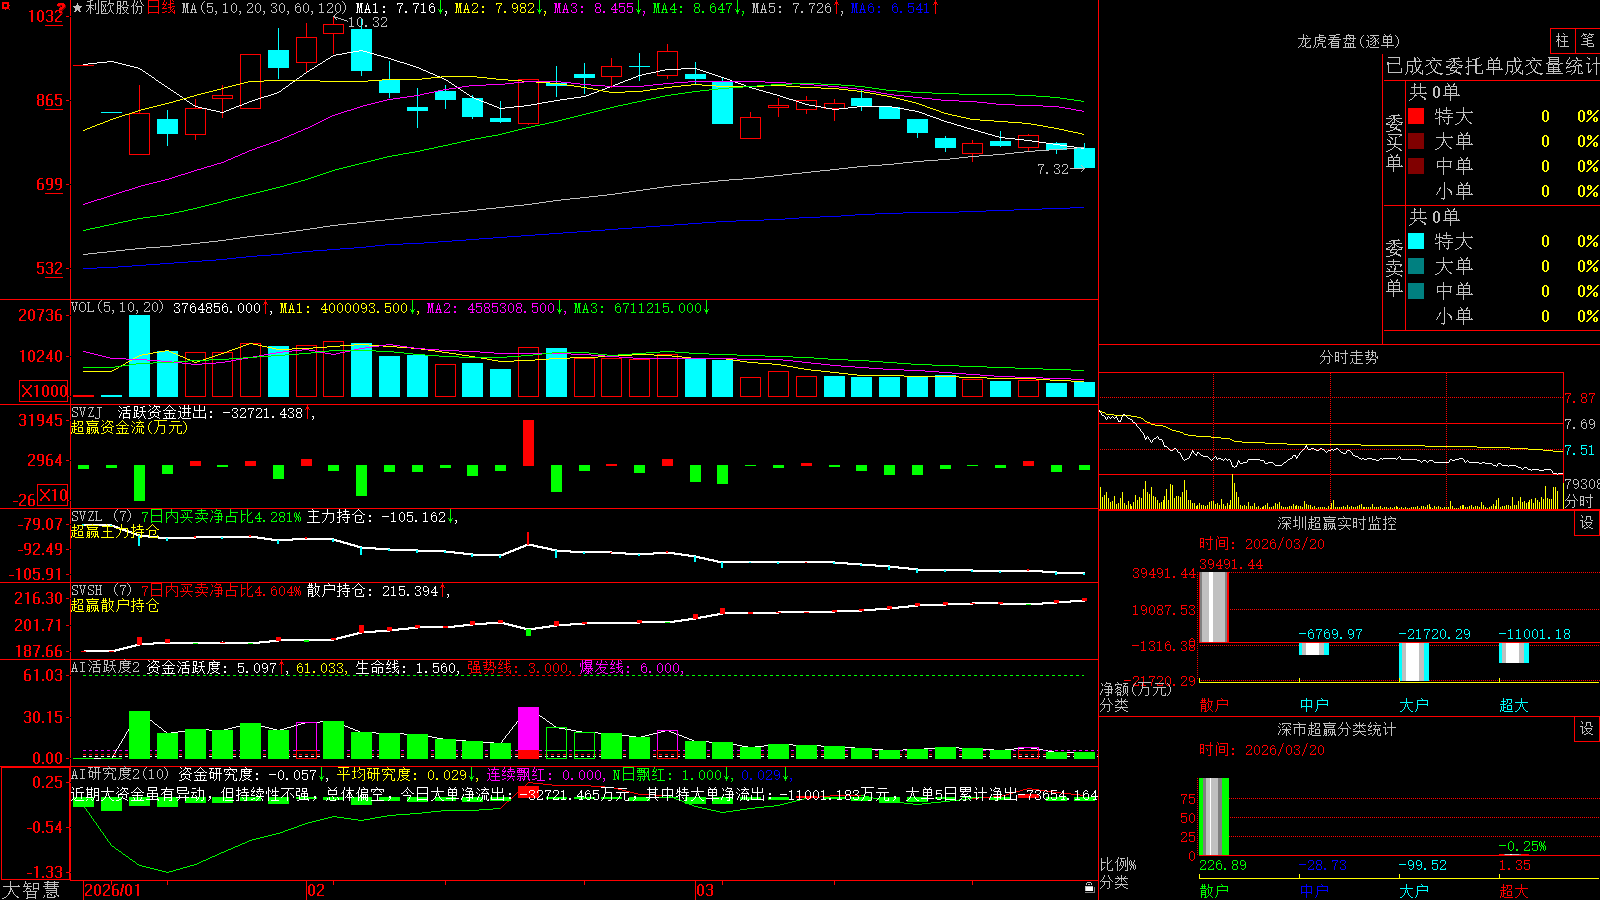Screen dimensions: 1600x900
Task: Click the 超赢散户持仓 label
Action: 115,605
